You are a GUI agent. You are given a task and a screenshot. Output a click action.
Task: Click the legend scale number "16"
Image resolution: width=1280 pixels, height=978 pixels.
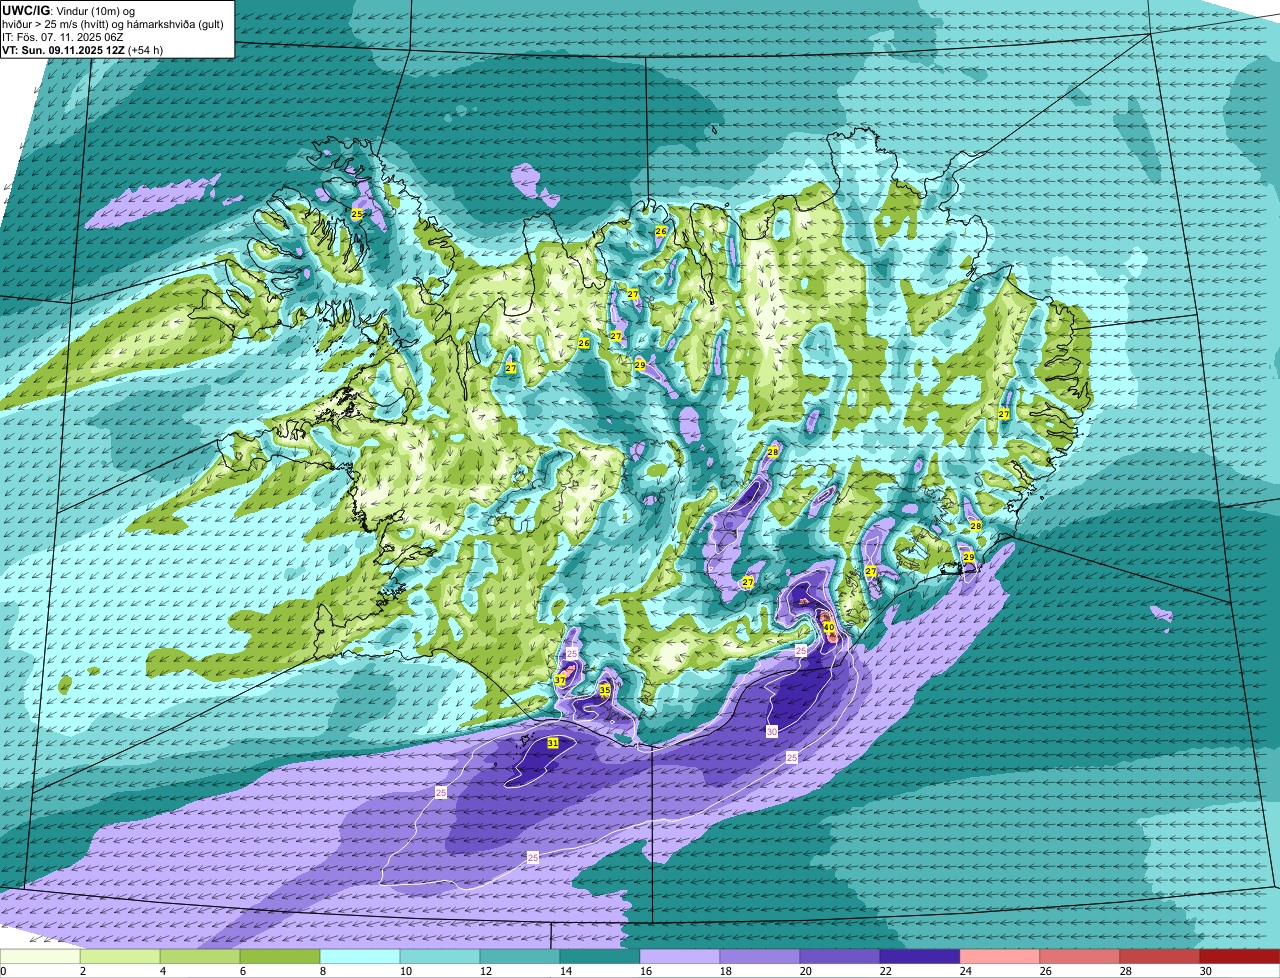(646, 971)
